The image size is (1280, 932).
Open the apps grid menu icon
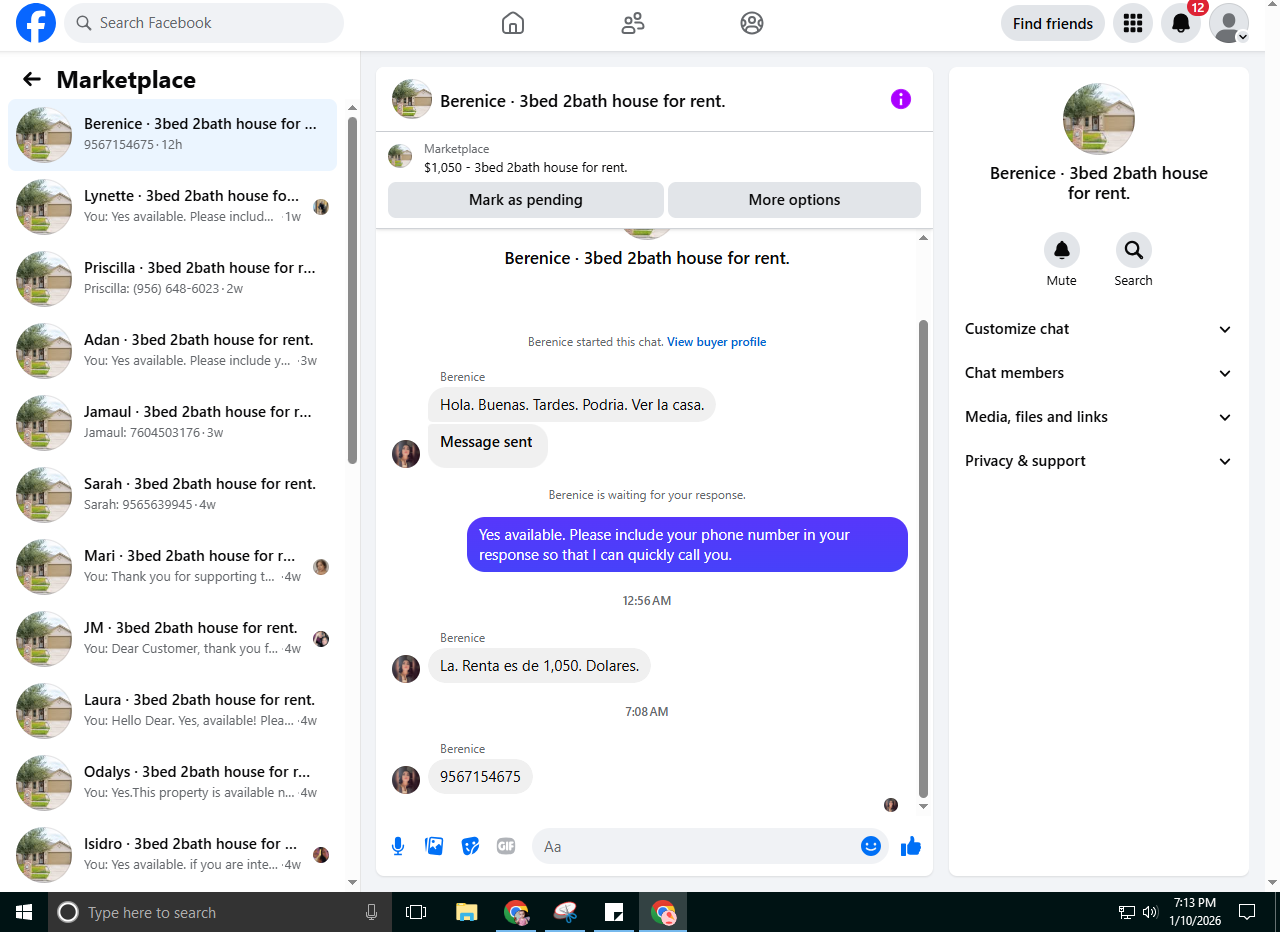point(1133,23)
